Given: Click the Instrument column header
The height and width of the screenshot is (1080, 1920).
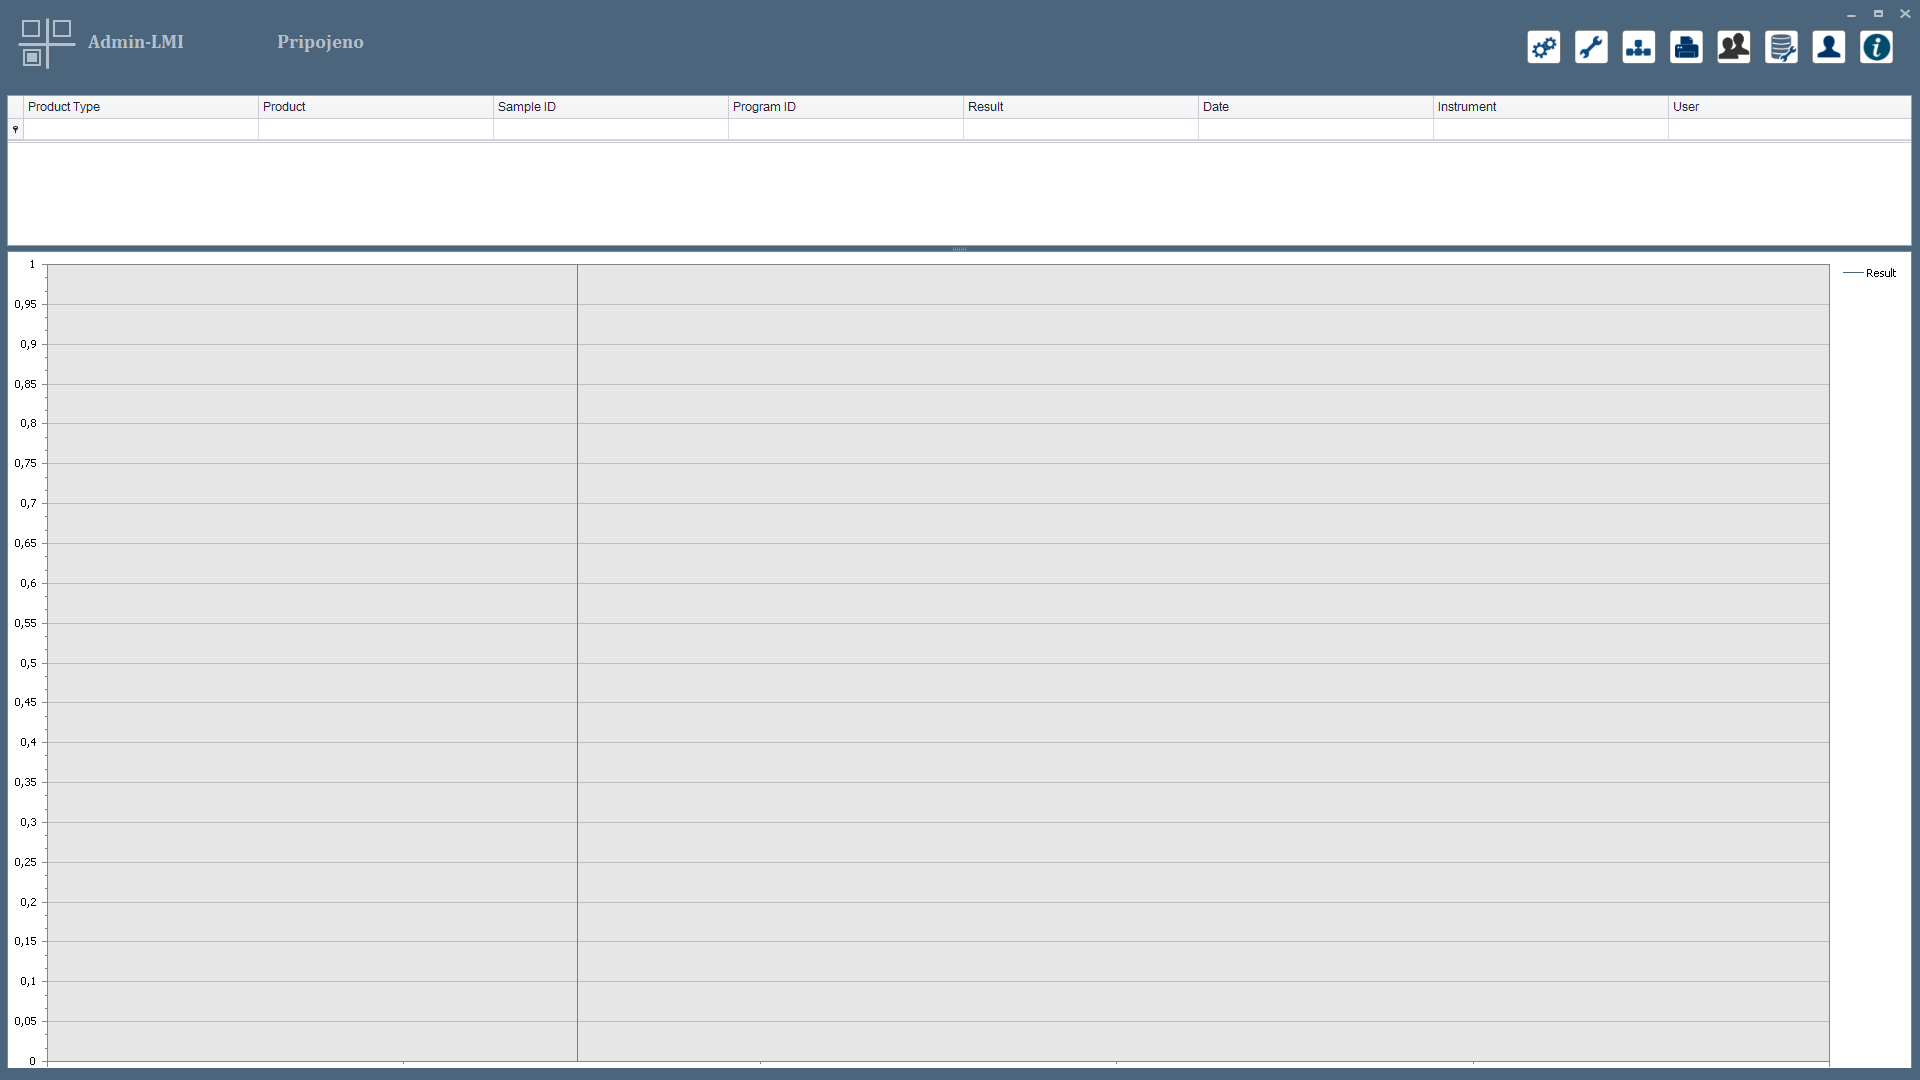Looking at the screenshot, I should point(1550,107).
